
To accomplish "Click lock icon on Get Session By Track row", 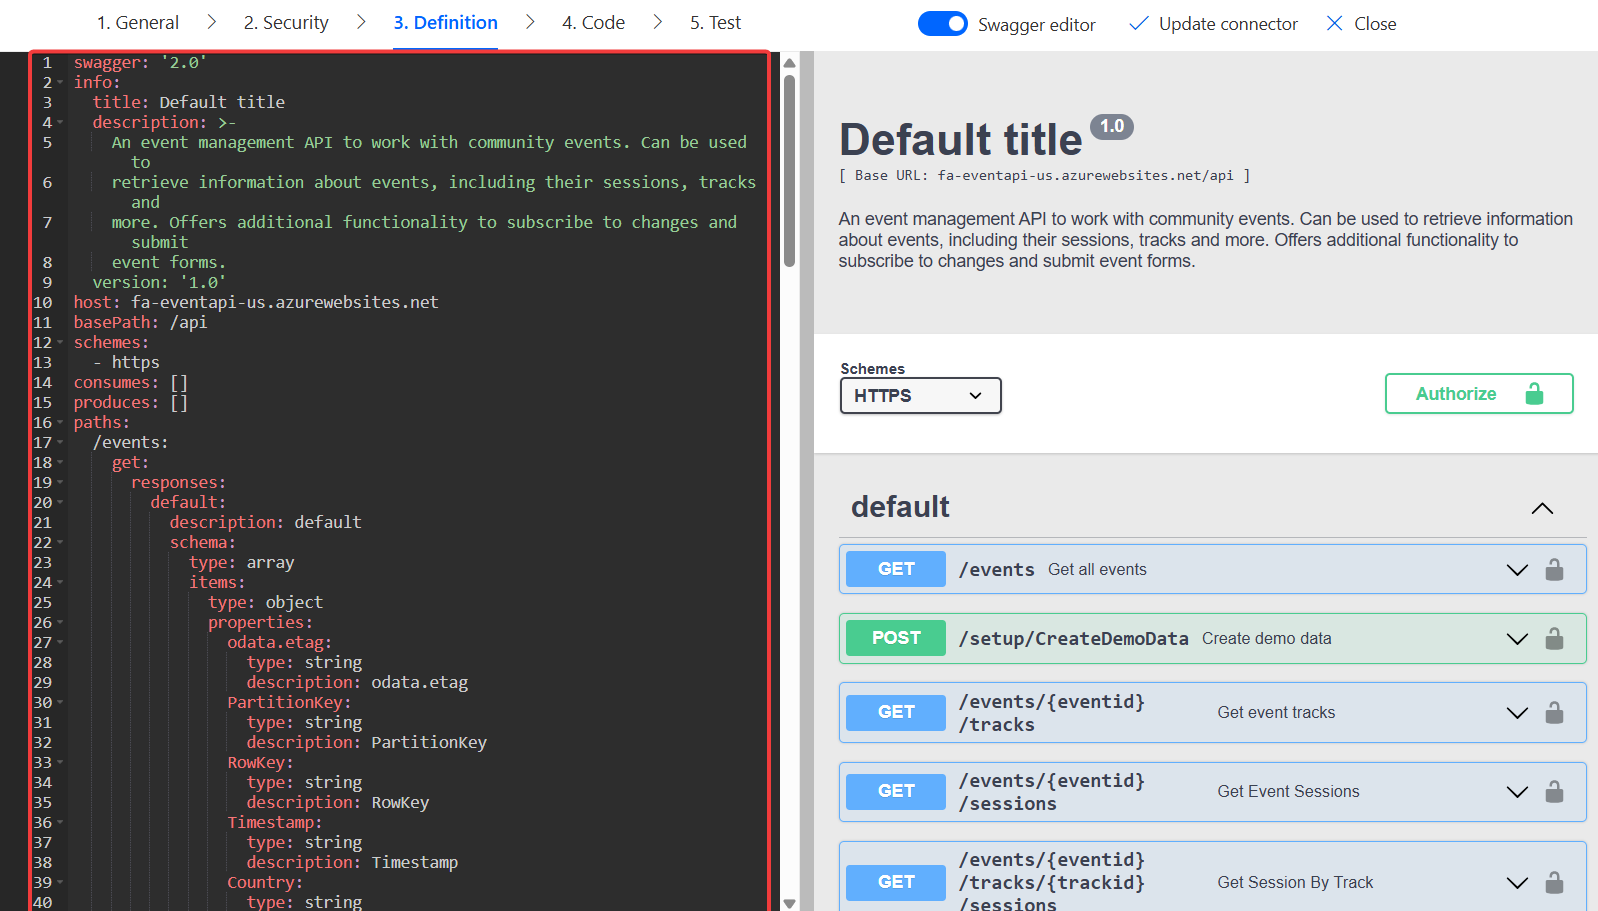I will pos(1554,883).
